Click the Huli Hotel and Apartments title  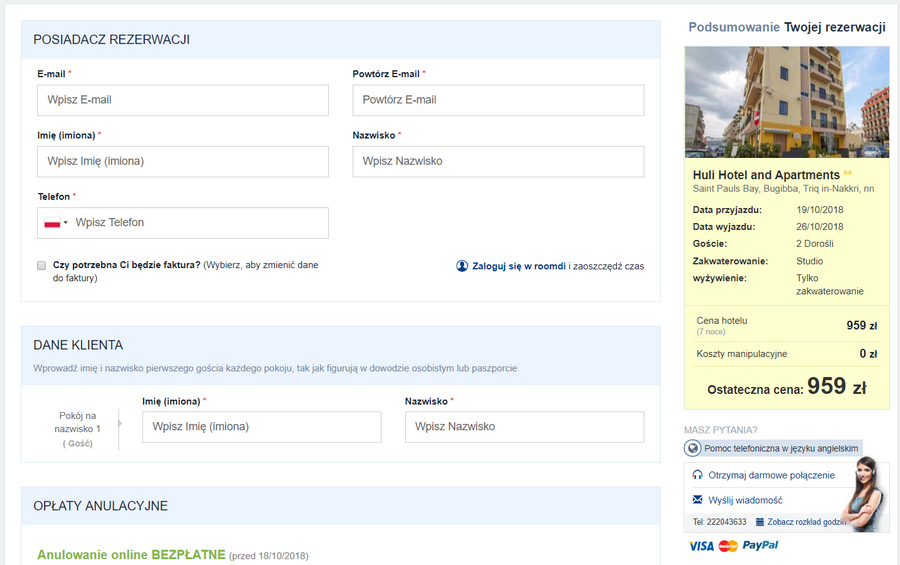tap(766, 175)
